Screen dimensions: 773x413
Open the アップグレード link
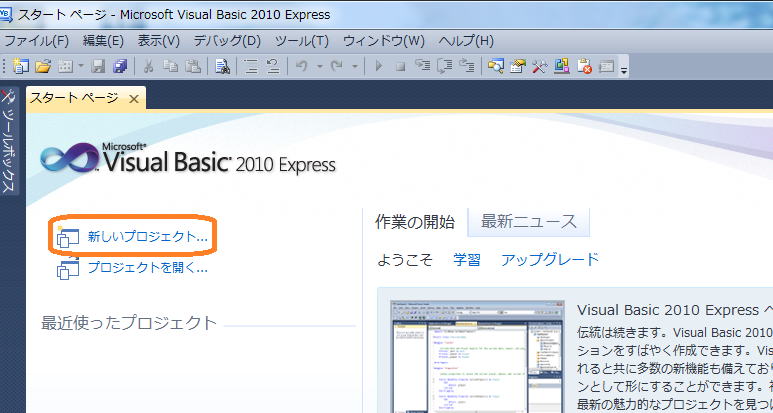(549, 260)
